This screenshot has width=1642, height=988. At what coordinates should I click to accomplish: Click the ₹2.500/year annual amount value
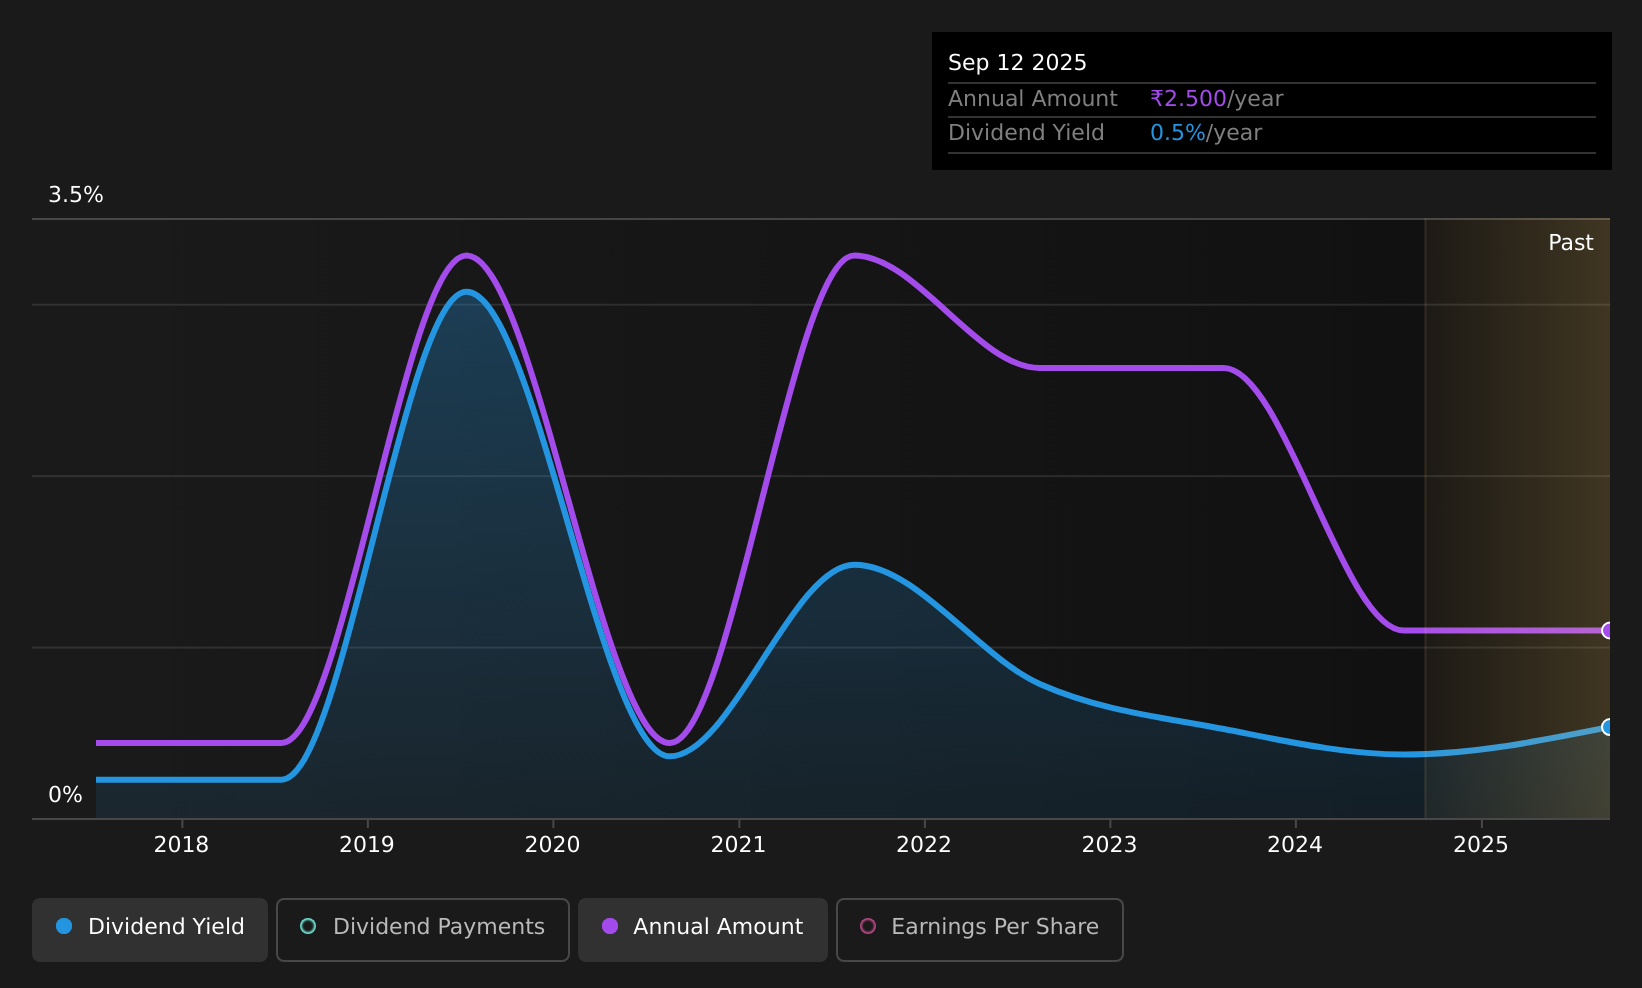click(x=1216, y=99)
